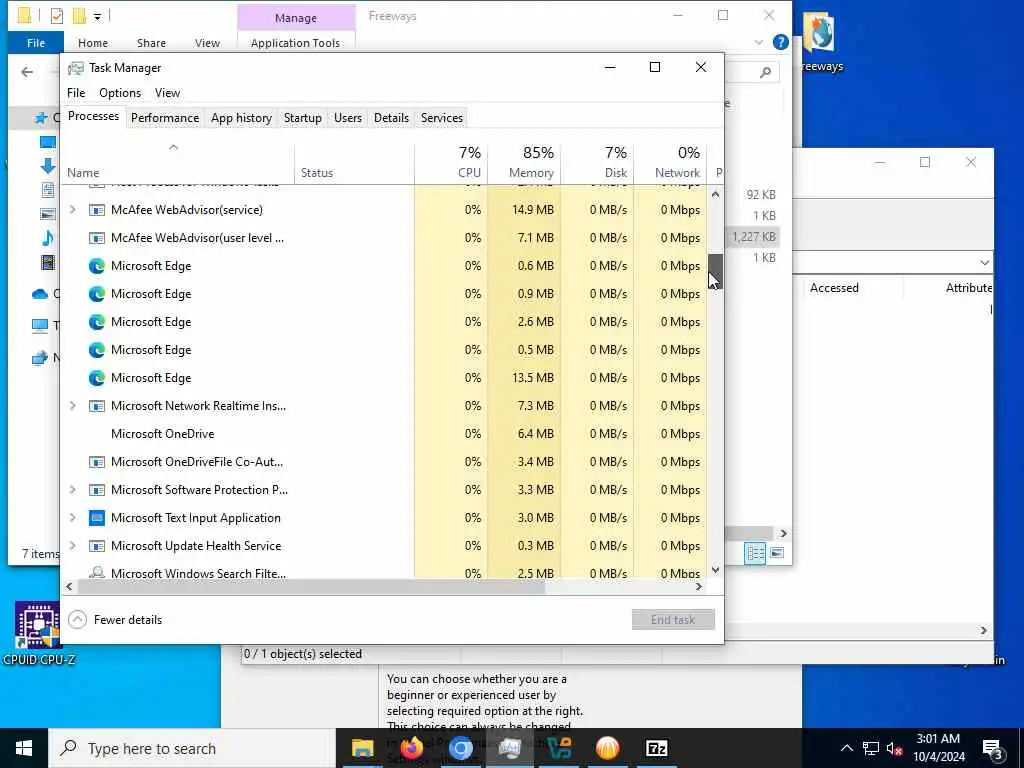Open the View ribbon tab in File Explorer
1024x768 pixels.
(207, 43)
